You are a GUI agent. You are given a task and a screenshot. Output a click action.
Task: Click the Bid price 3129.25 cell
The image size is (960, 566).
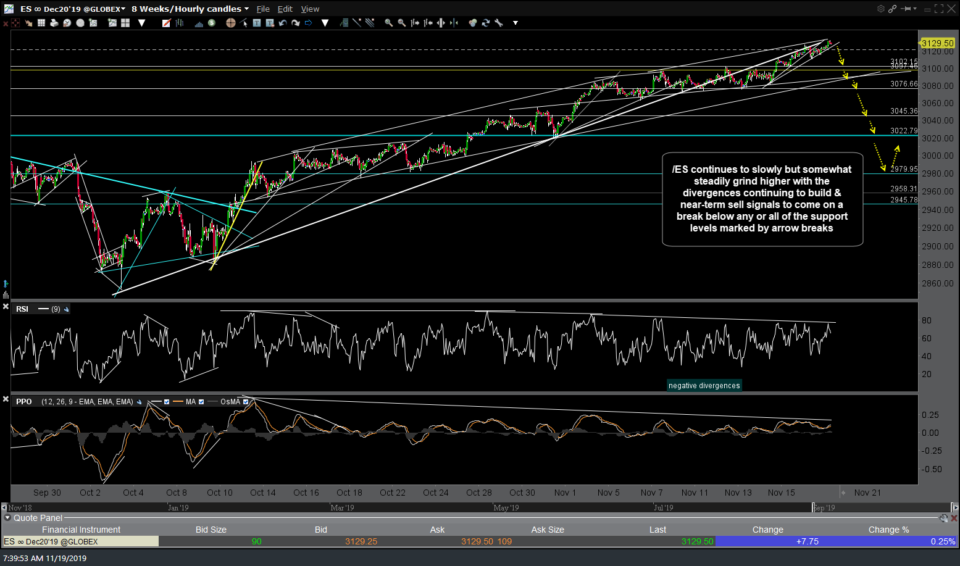coord(361,541)
